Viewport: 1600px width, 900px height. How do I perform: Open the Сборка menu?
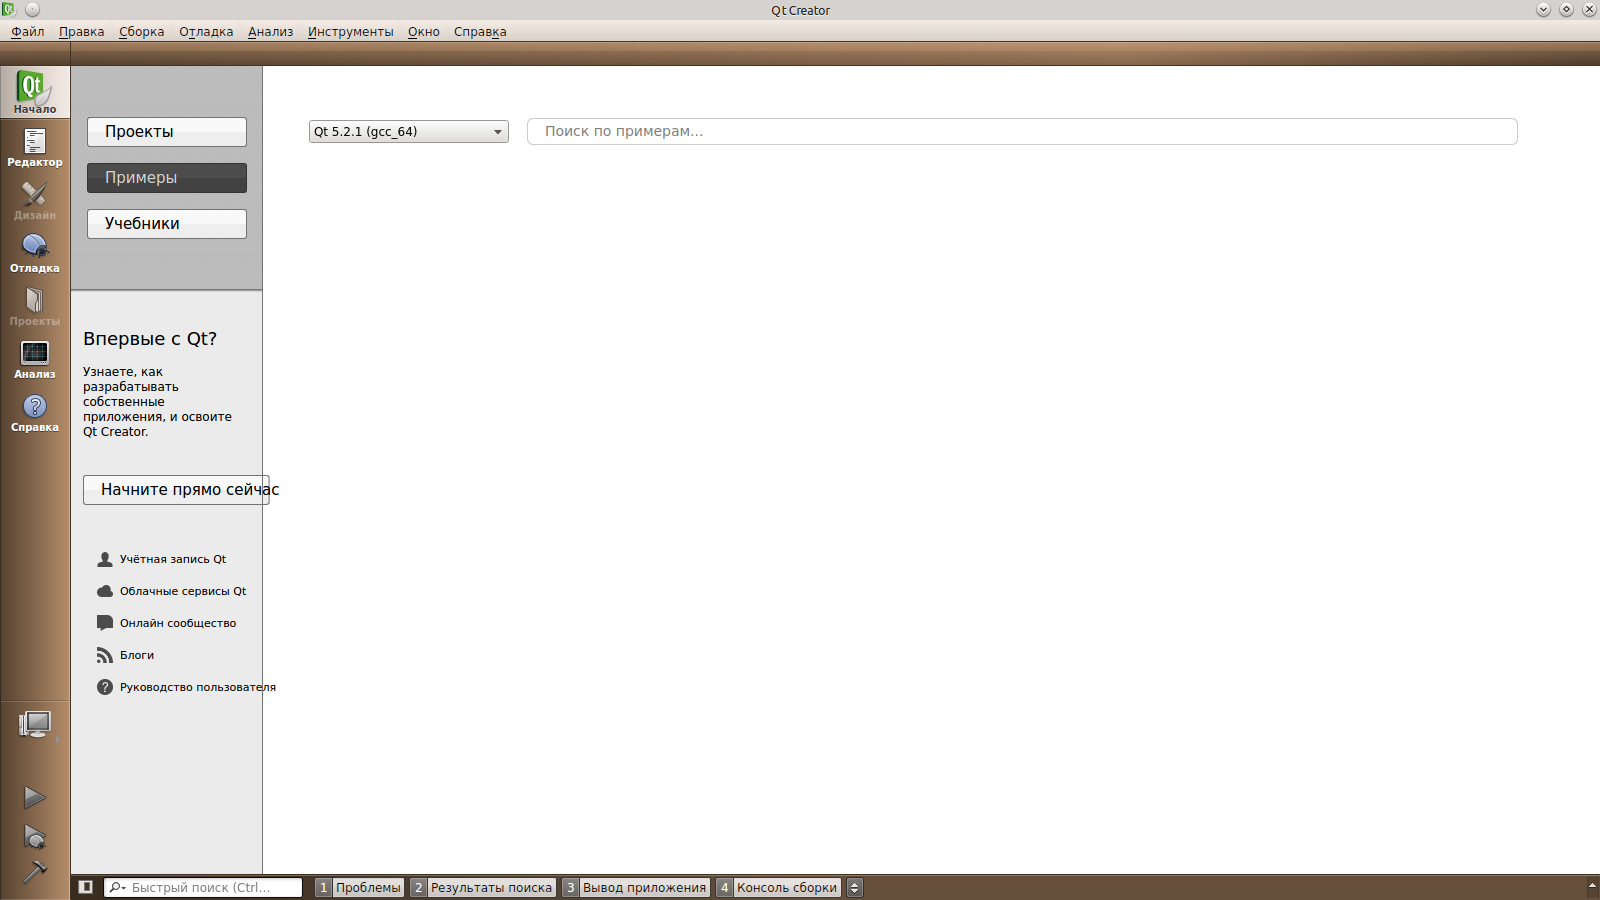pos(141,32)
